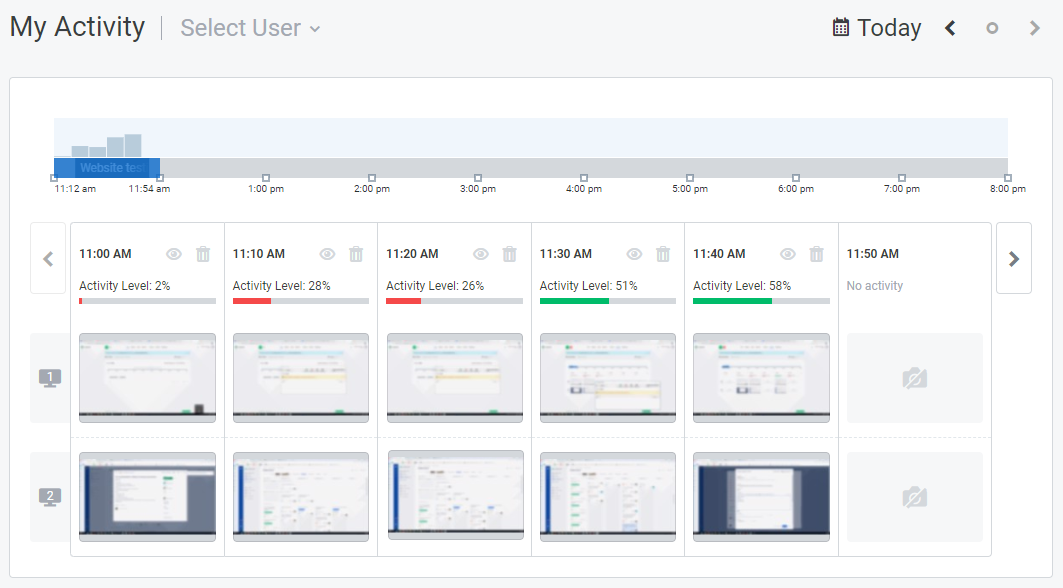Click the trash icon for the 11:30 AM card
The width and height of the screenshot is (1063, 588).
663,254
